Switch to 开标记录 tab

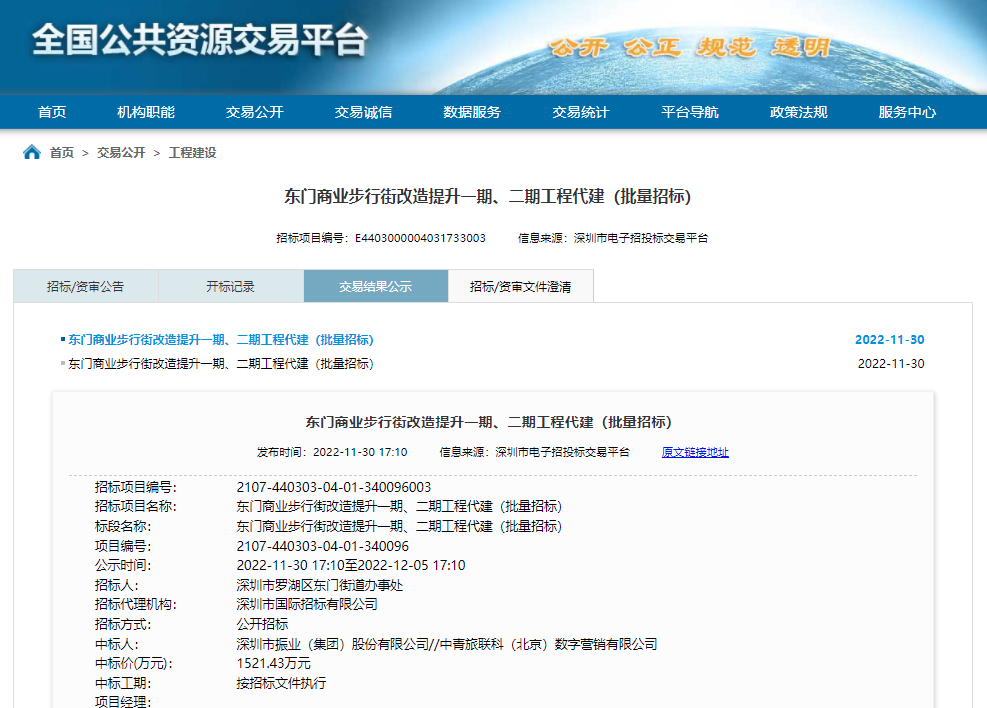[x=231, y=286]
